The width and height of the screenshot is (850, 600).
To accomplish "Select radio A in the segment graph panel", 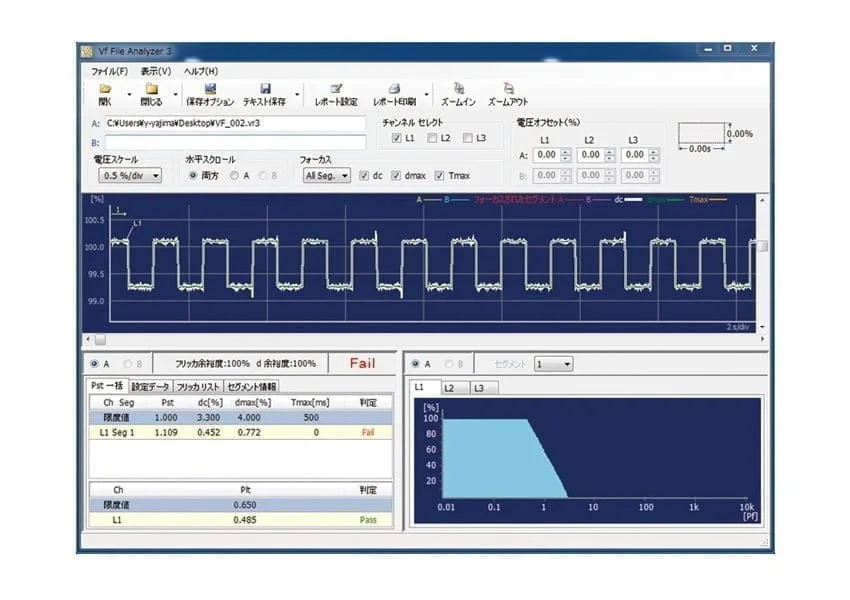I will (x=415, y=364).
